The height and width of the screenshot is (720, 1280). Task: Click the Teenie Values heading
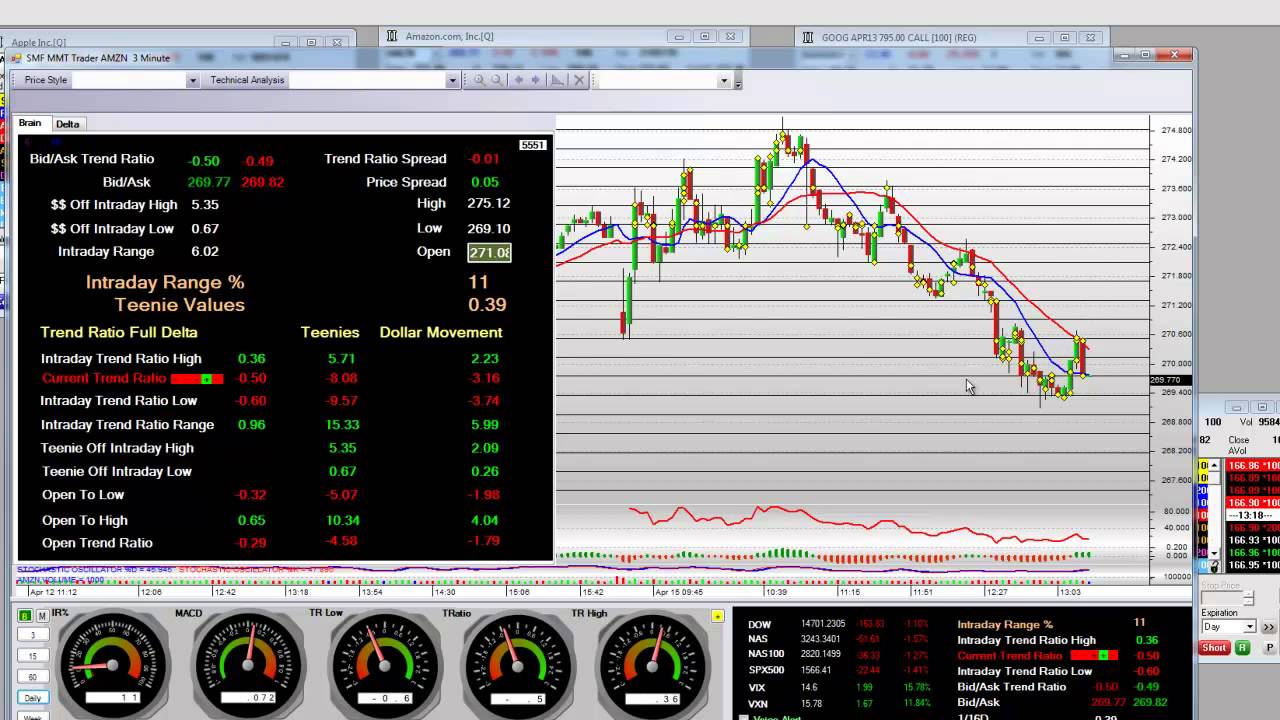click(x=180, y=305)
